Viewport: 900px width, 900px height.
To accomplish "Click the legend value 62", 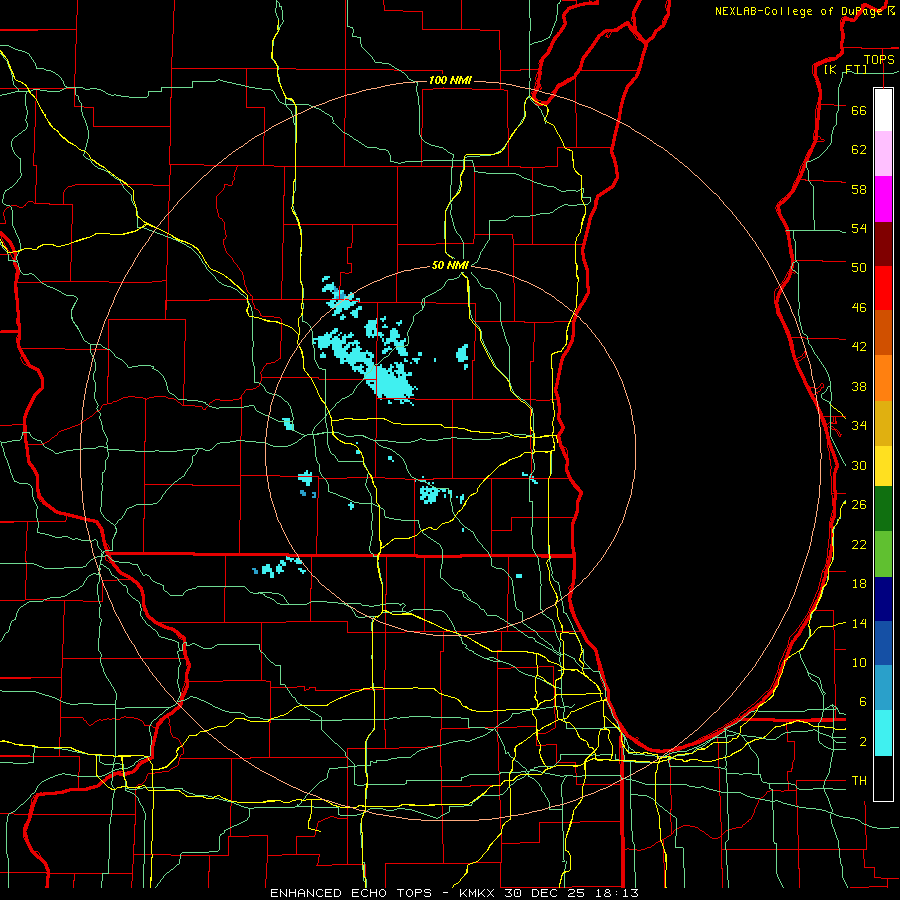I will (859, 150).
